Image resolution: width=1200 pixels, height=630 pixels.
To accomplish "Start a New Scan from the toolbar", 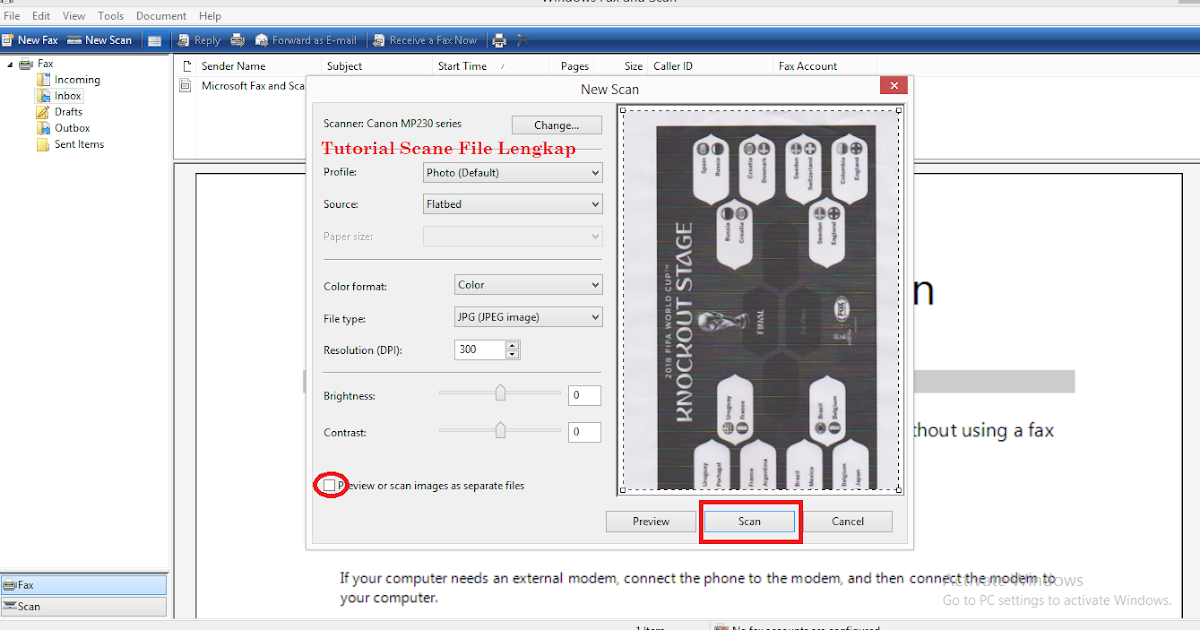I will click(x=100, y=39).
